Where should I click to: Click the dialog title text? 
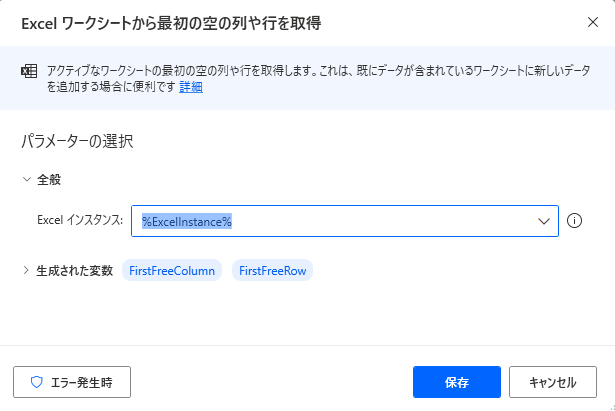[171, 24]
